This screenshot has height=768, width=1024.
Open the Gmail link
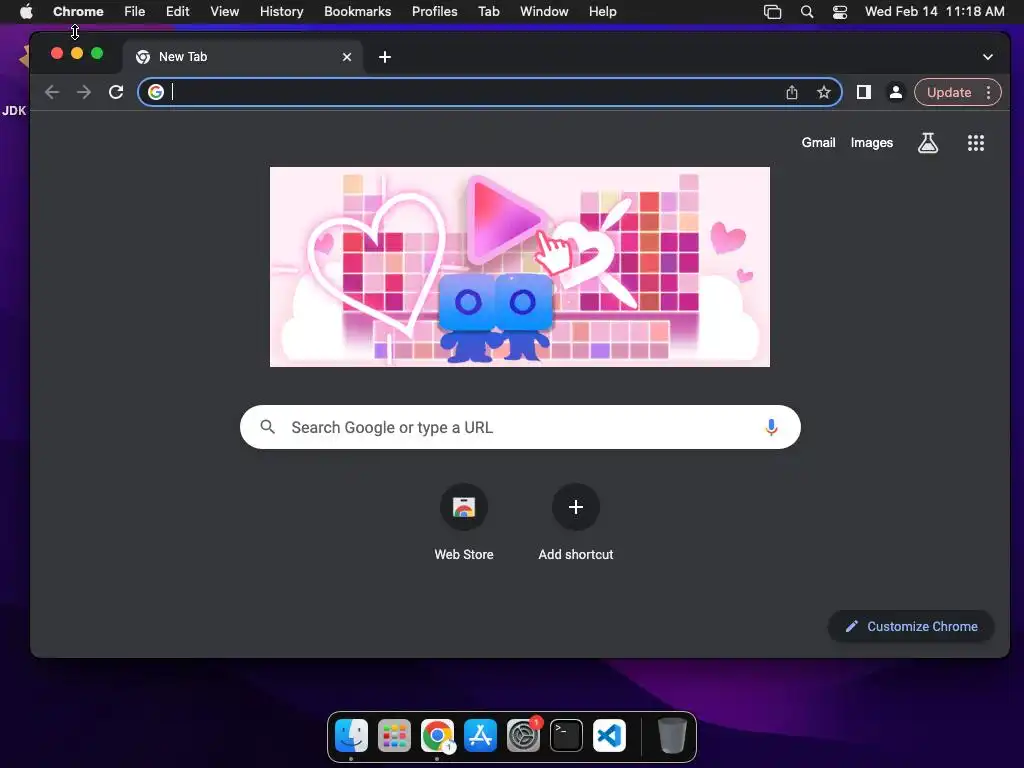click(818, 142)
